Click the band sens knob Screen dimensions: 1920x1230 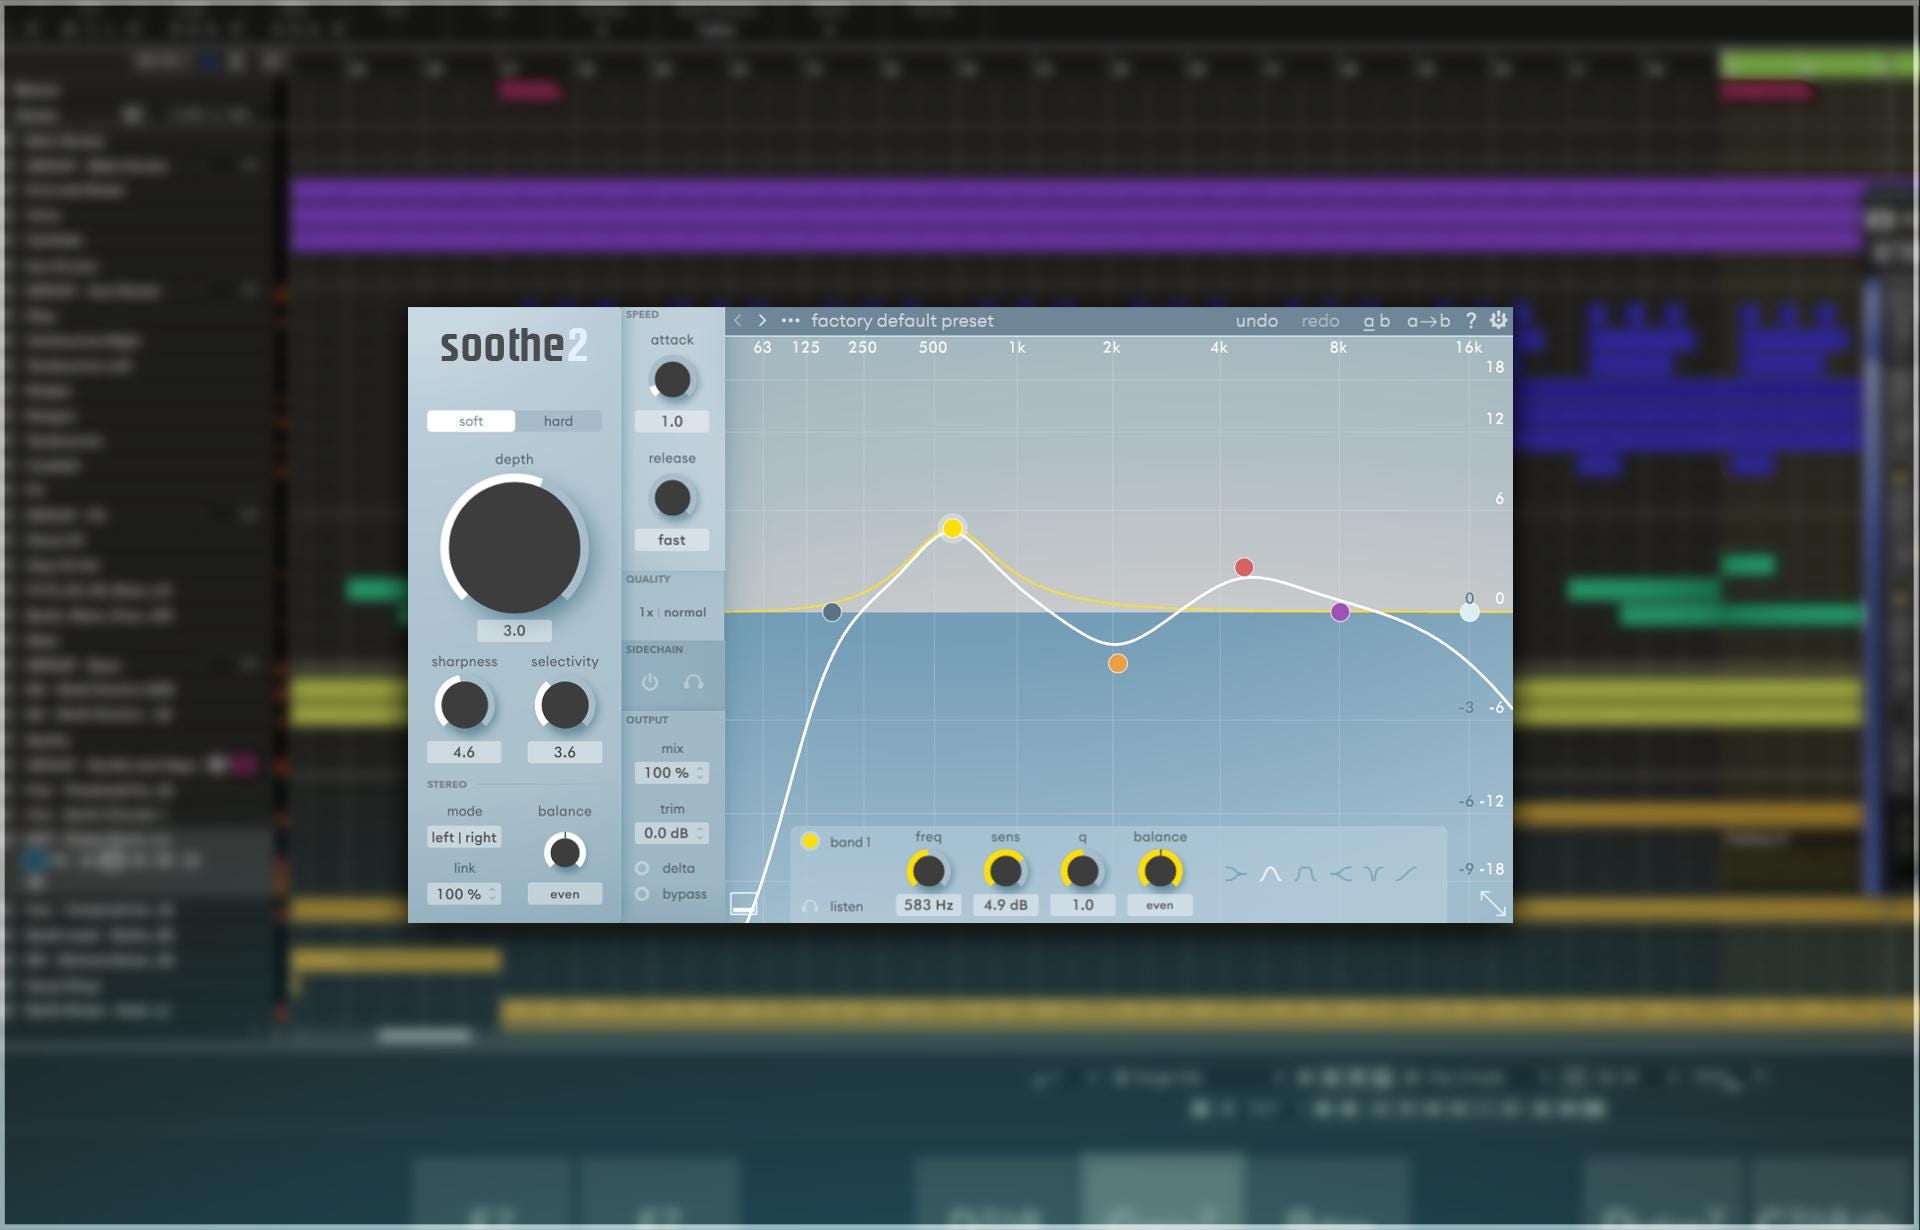click(1005, 871)
